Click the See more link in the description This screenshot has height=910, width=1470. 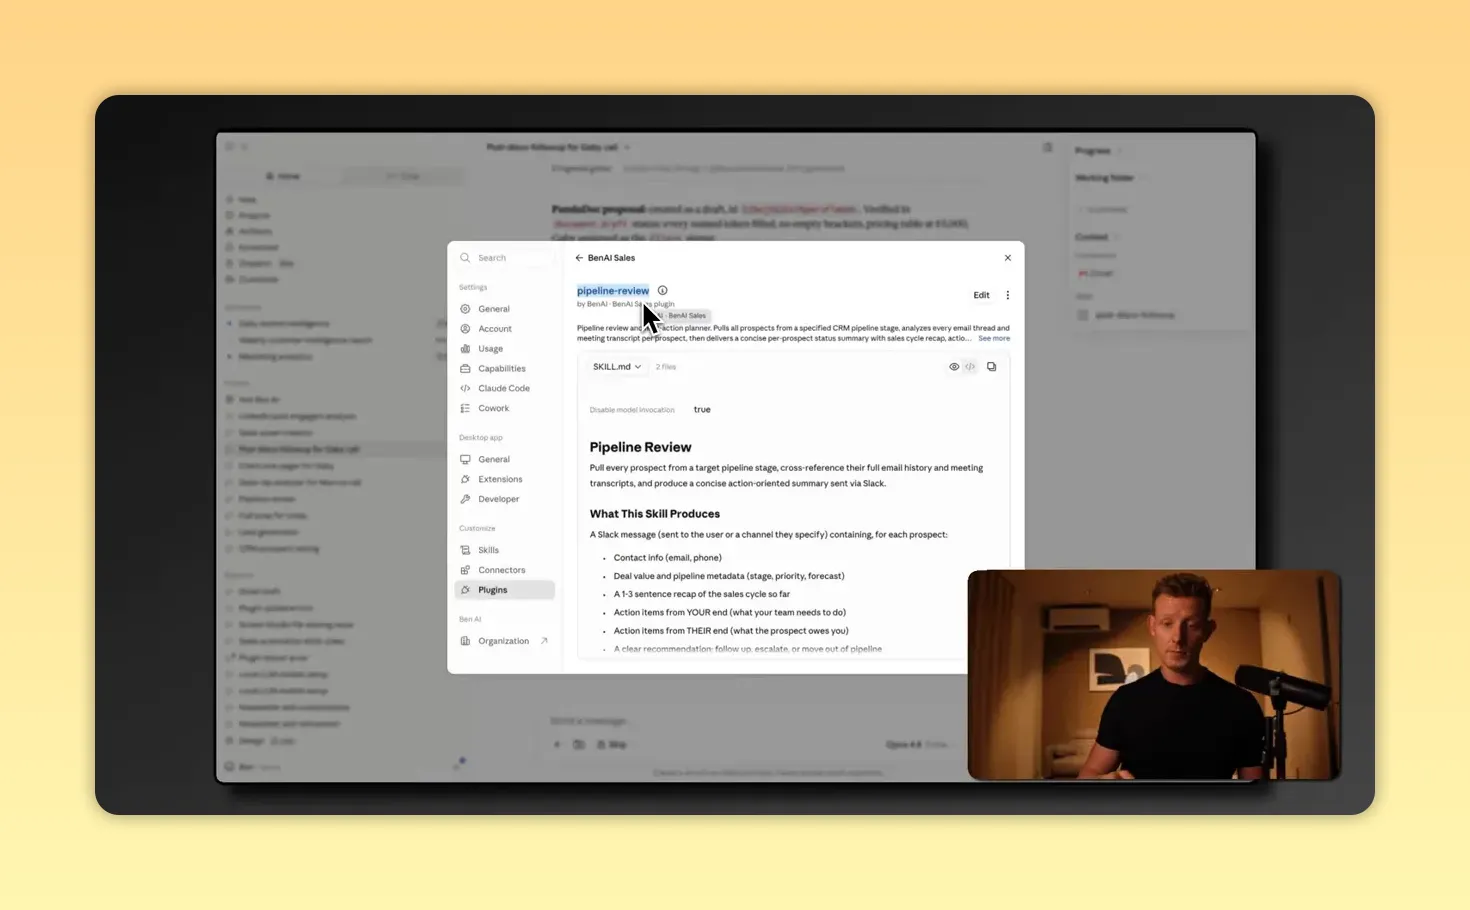(994, 338)
